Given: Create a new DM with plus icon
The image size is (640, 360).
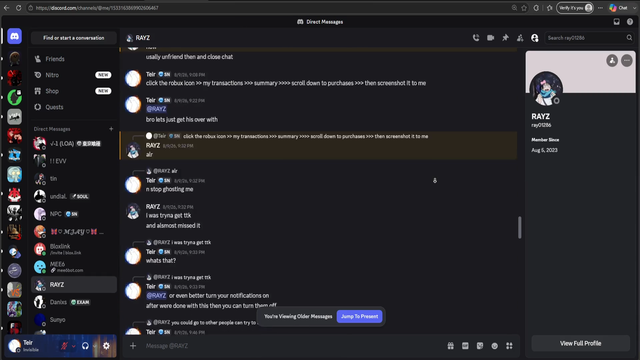Looking at the screenshot, I should [x=111, y=129].
